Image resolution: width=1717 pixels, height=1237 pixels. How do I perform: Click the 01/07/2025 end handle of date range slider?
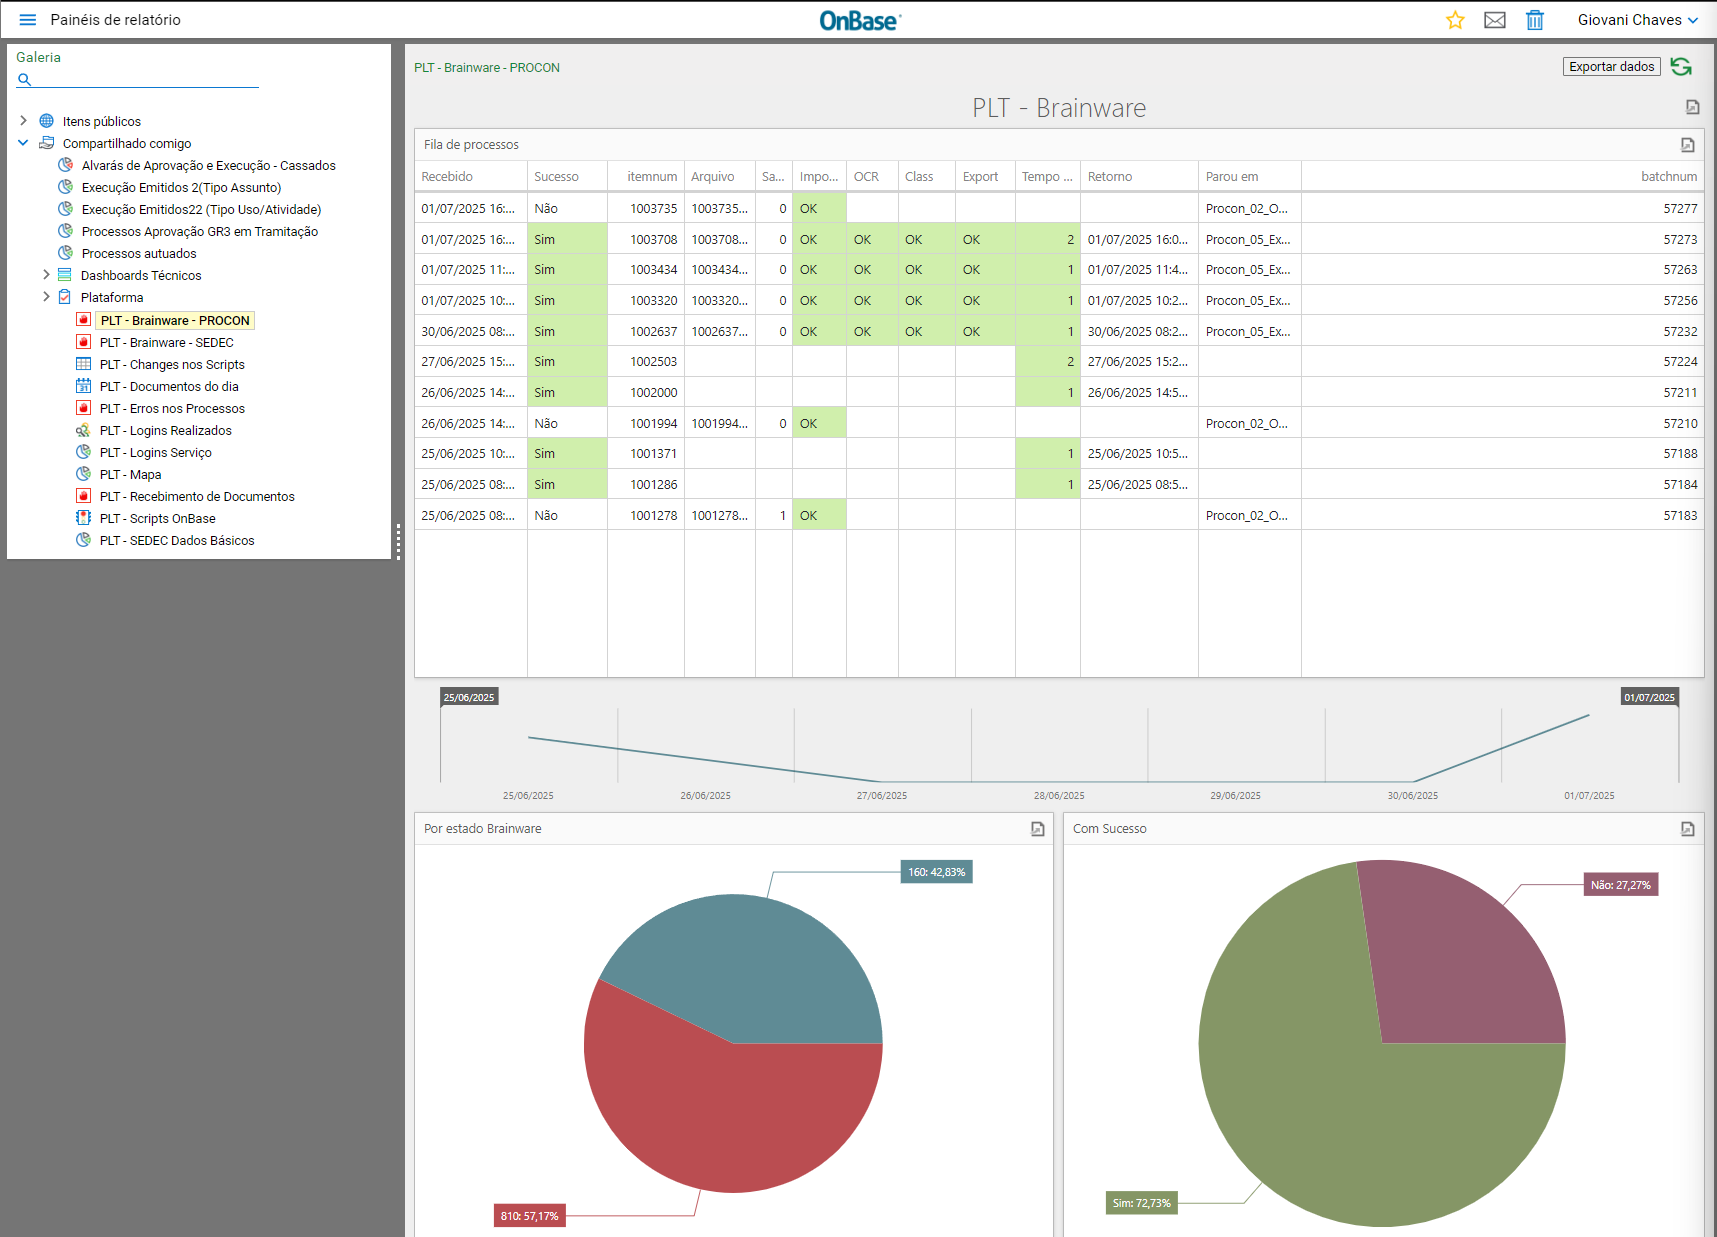click(1649, 697)
